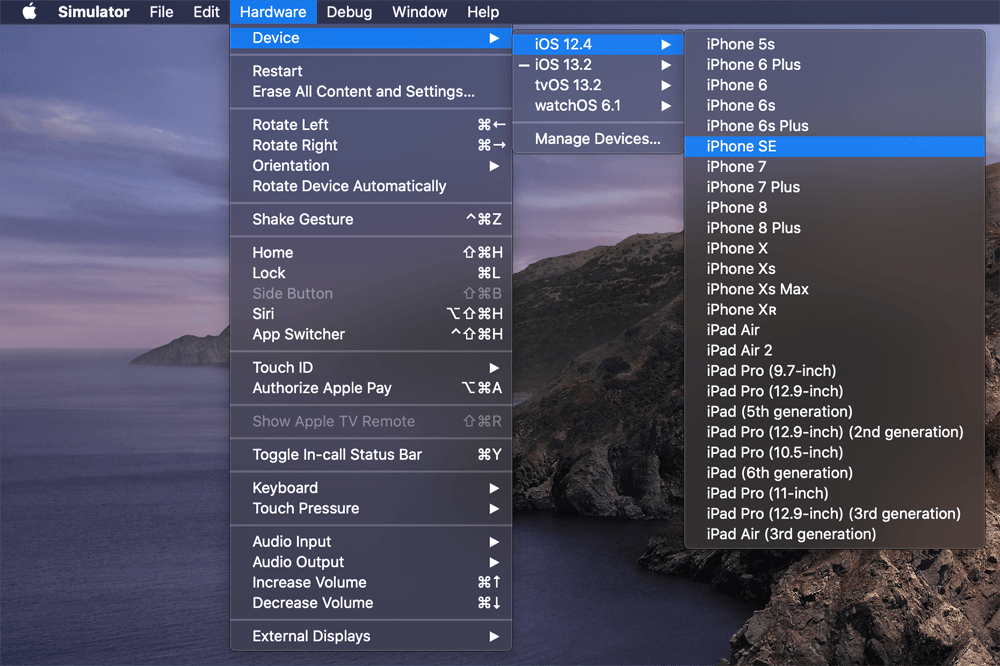Trigger Shake Gesture
Image resolution: width=1000 pixels, height=666 pixels.
pyautogui.click(x=371, y=219)
